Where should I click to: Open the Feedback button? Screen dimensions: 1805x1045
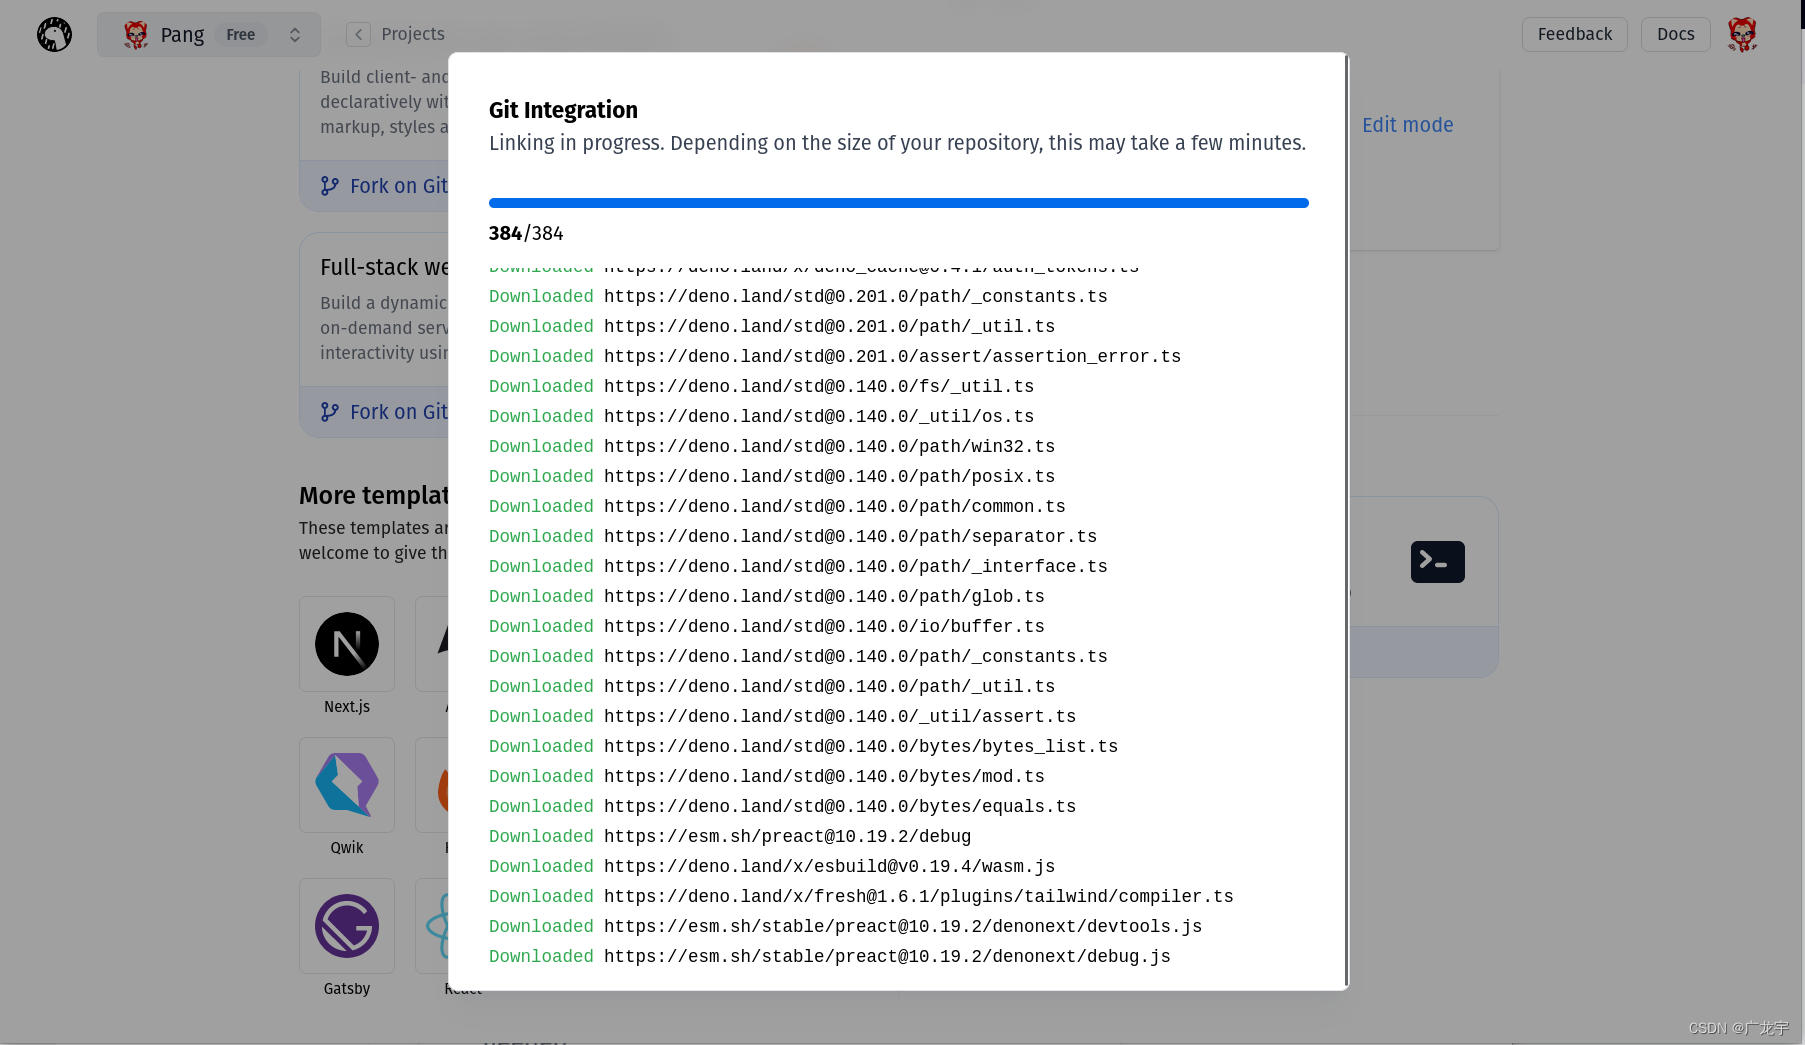point(1575,34)
